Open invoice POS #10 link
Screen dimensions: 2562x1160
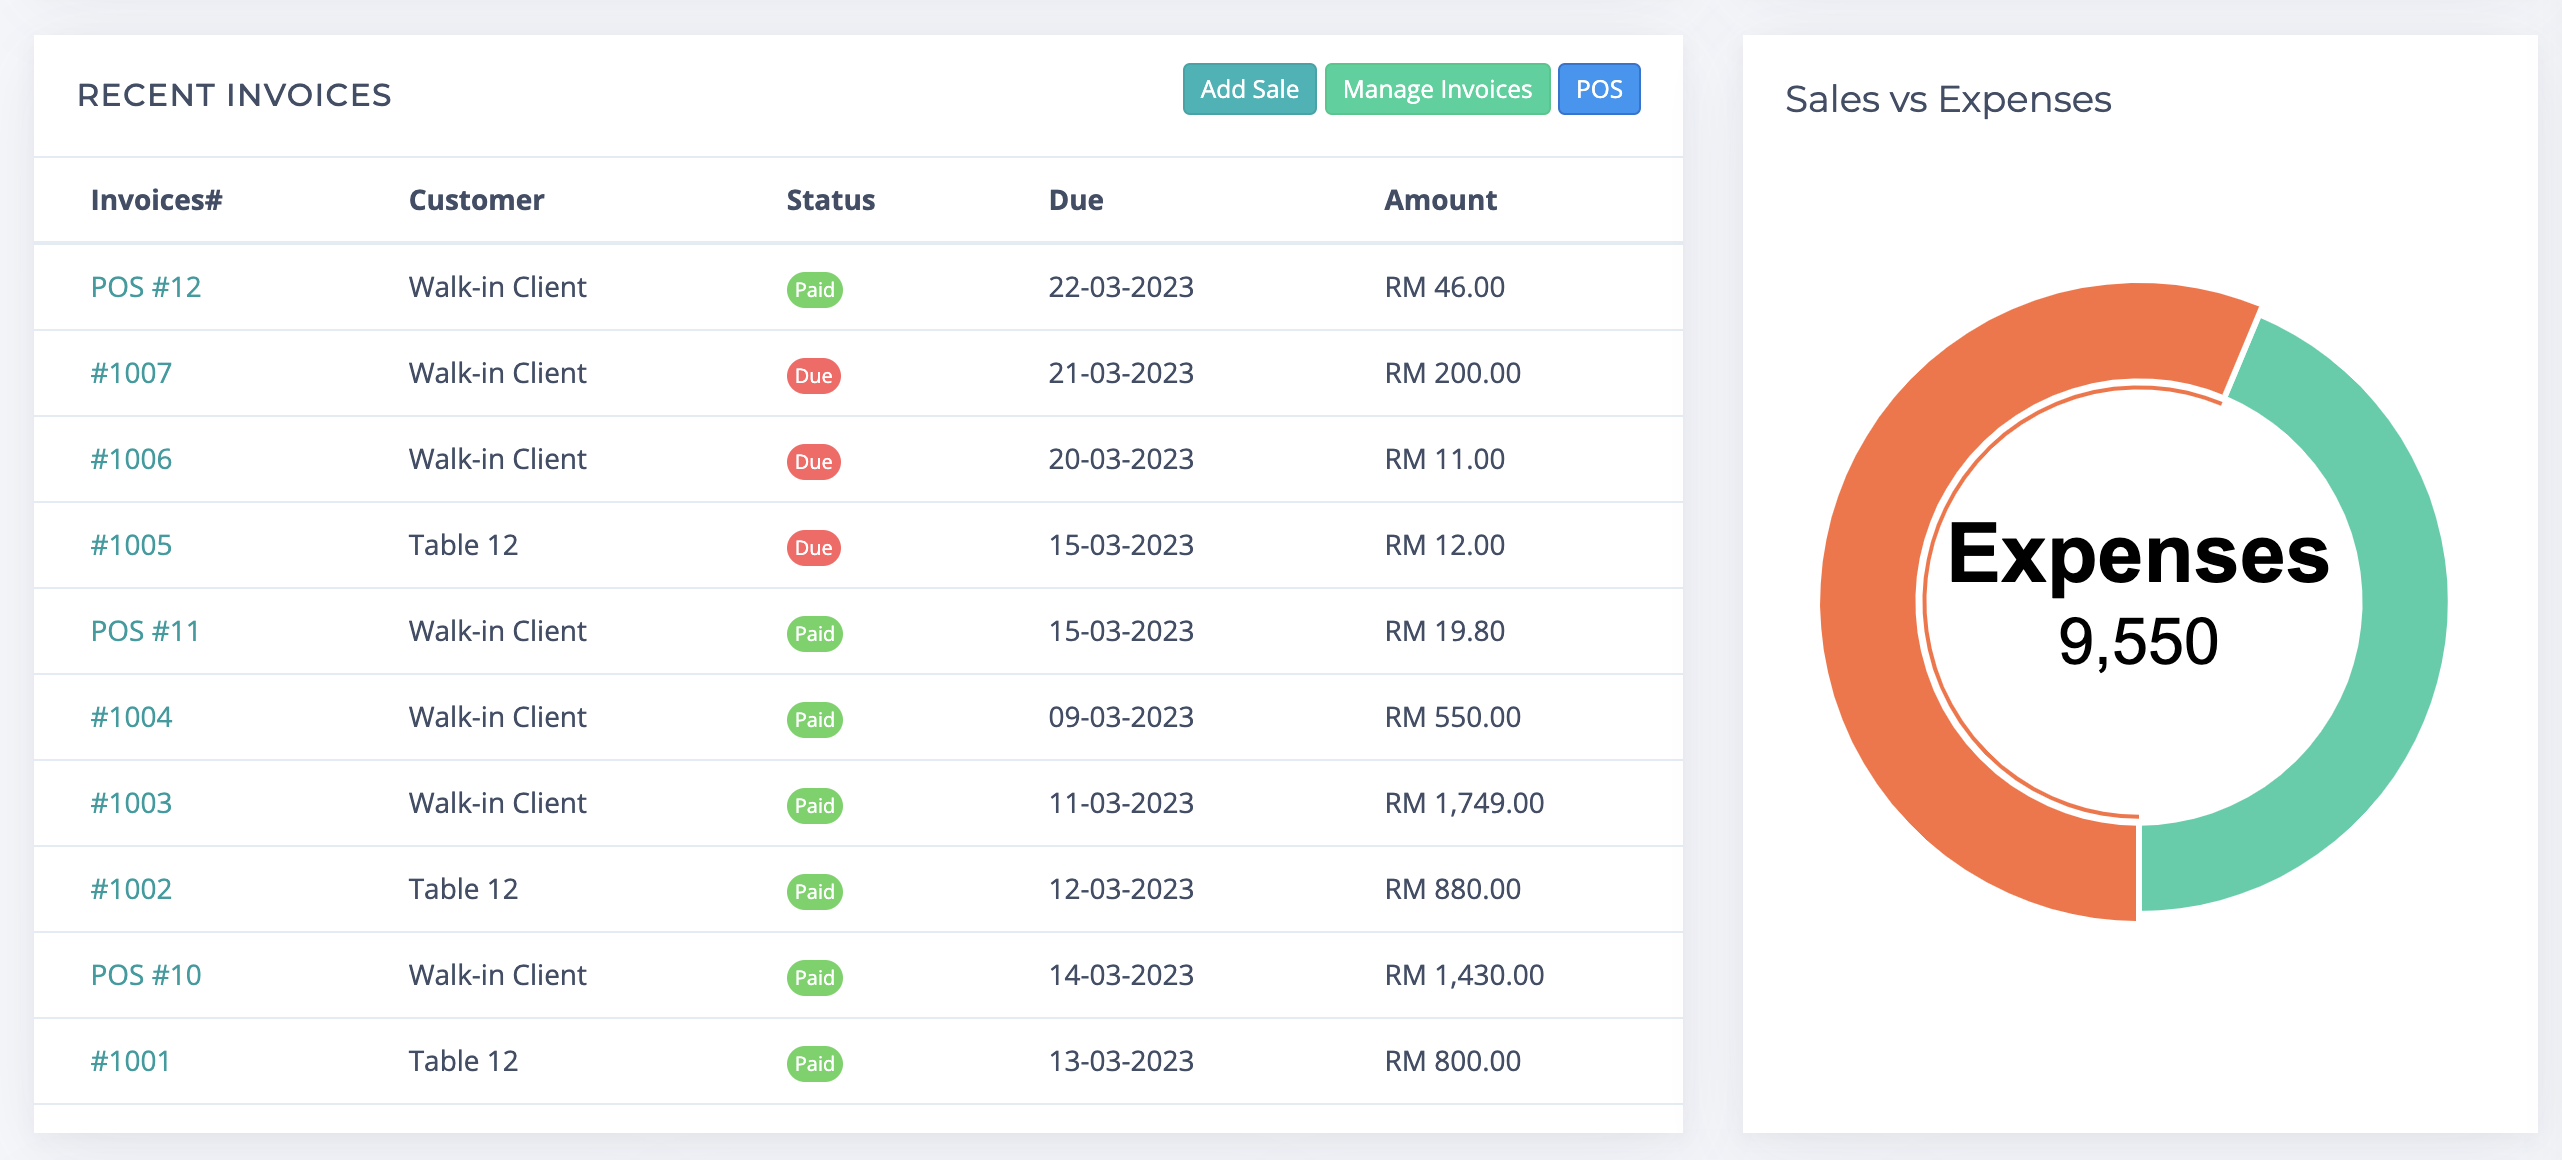point(145,975)
